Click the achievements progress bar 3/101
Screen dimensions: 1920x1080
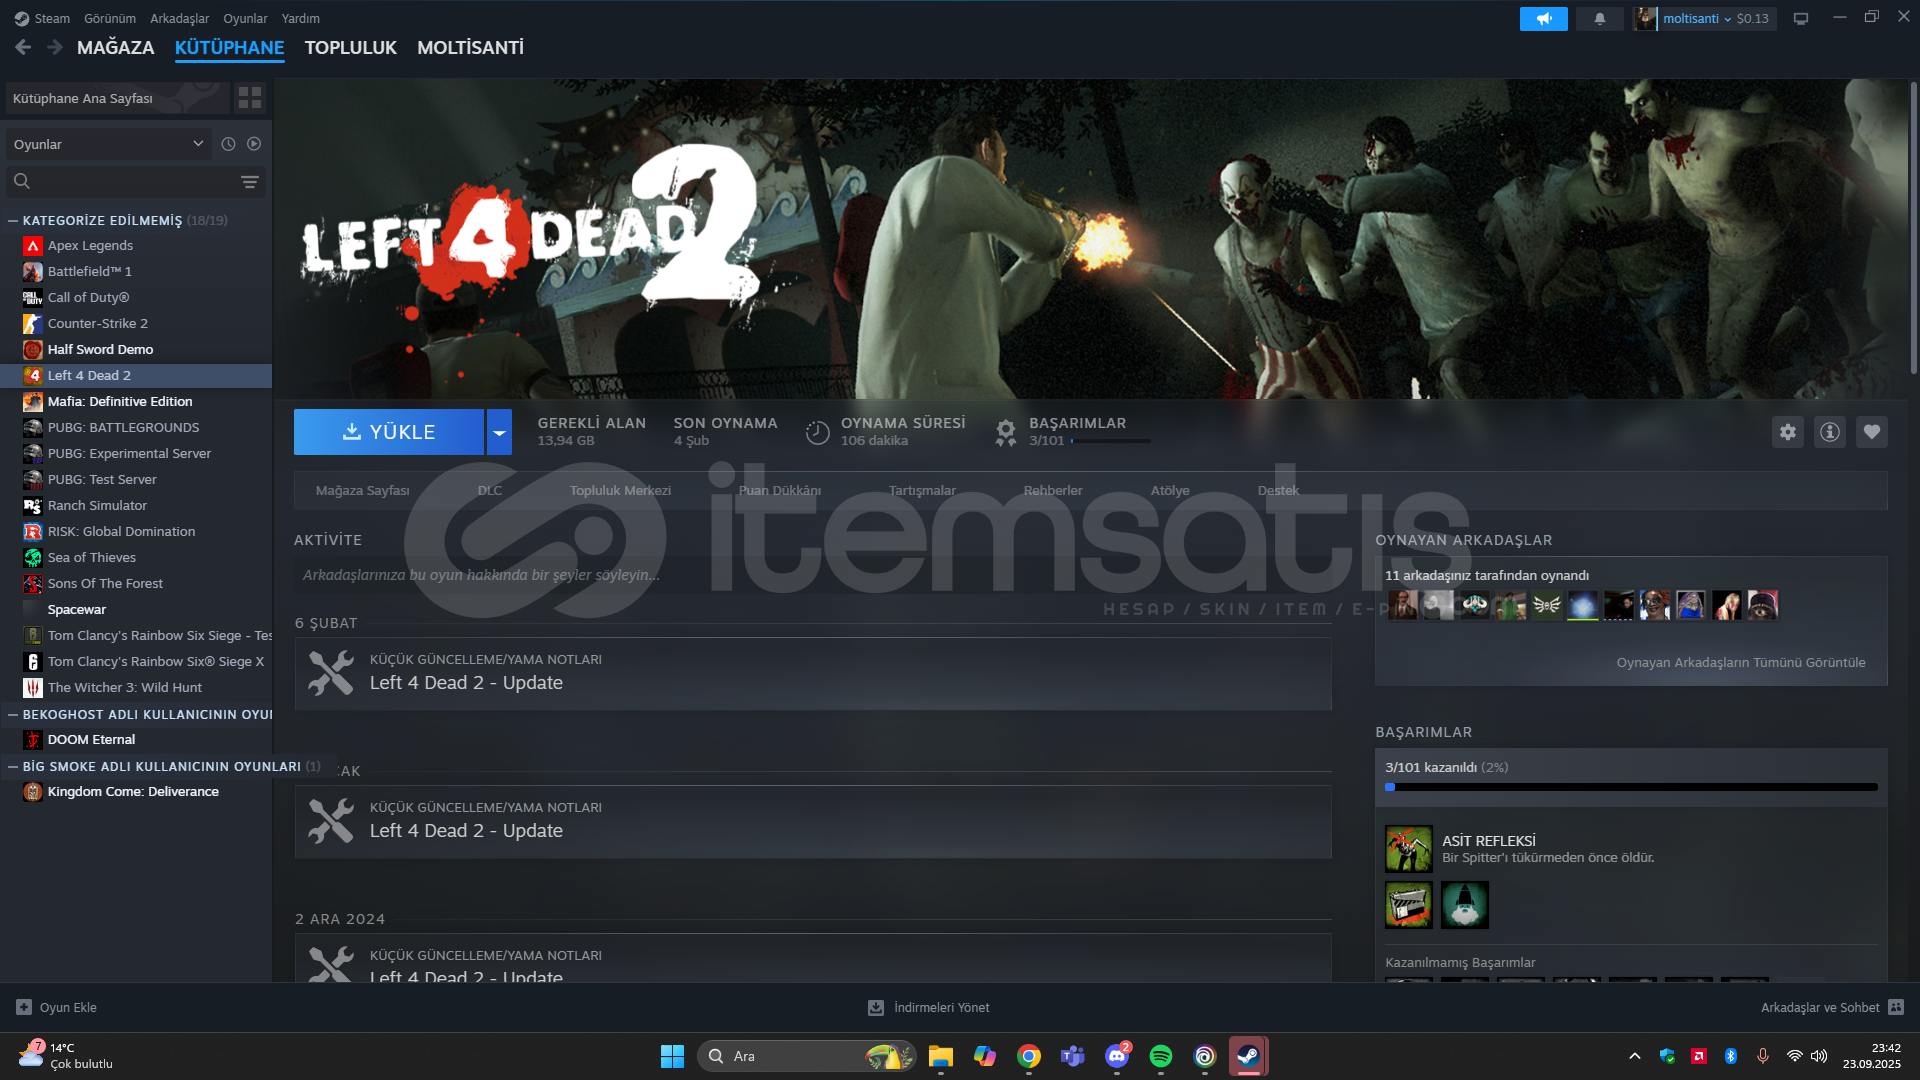[1631, 787]
